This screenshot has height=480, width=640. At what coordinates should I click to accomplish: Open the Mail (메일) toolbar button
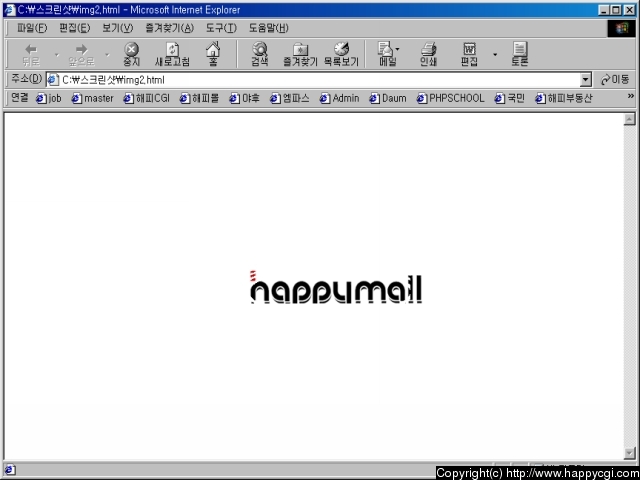tap(385, 54)
